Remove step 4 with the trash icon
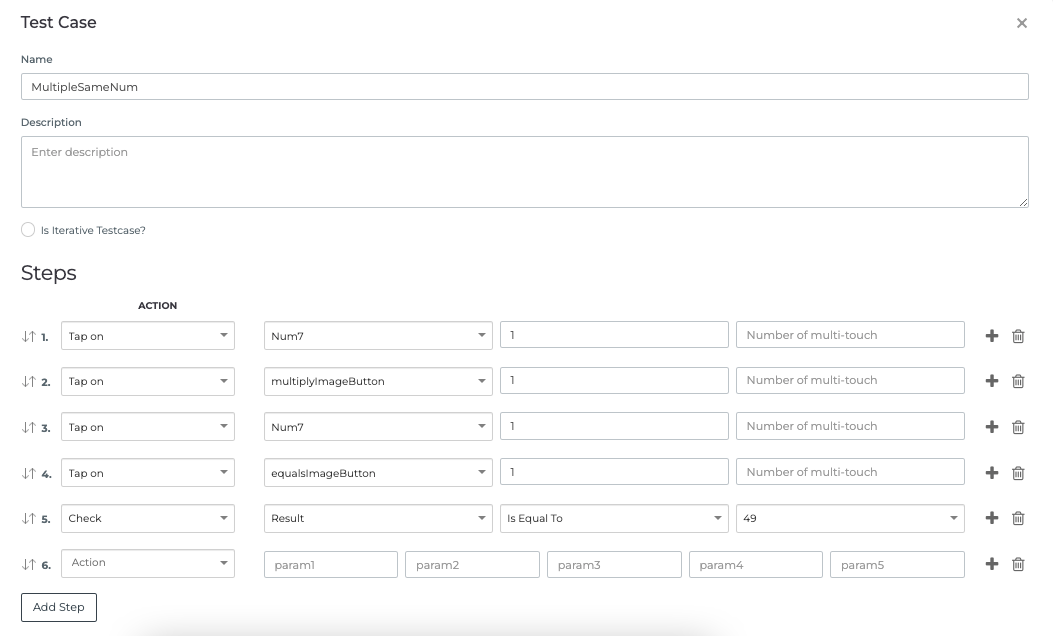The height and width of the screenshot is (636, 1053). 1018,472
